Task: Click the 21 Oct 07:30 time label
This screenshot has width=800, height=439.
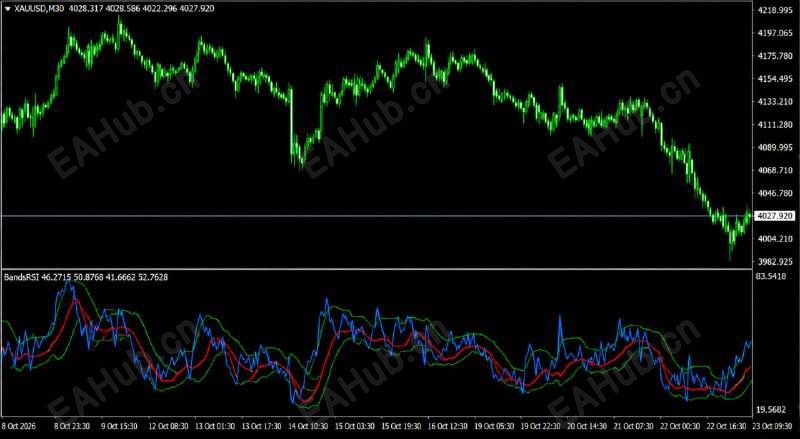Action: coord(635,426)
